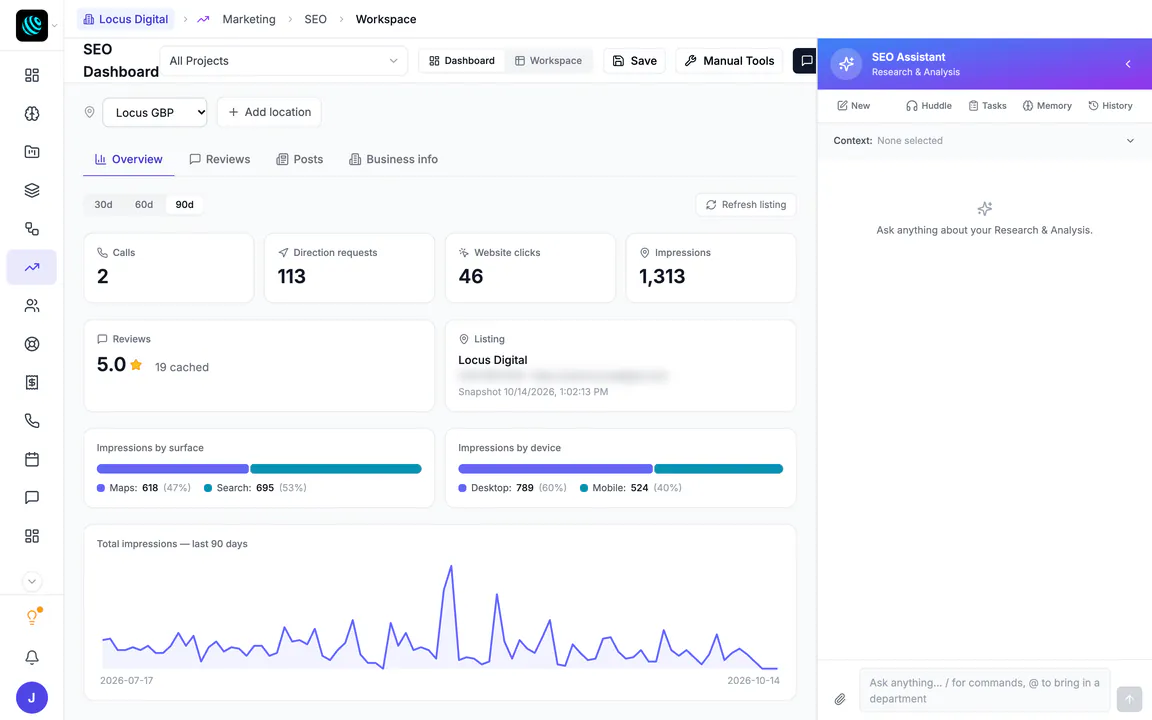Open the apps grid icon below chat
Viewport: 1152px width, 720px height.
[x=32, y=536]
